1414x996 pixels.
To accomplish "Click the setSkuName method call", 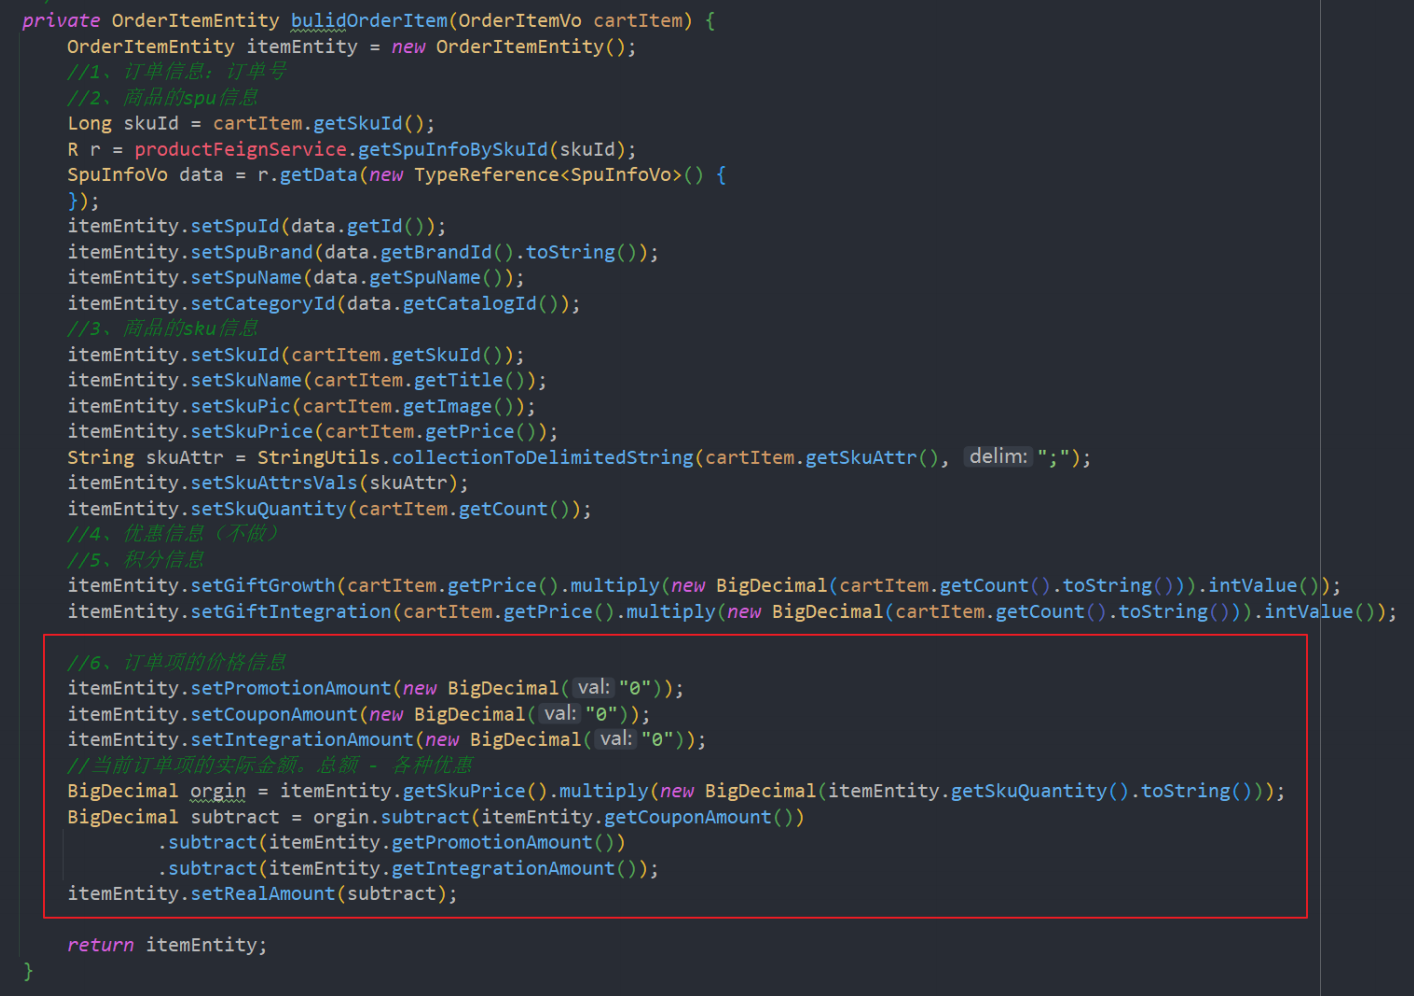I will (246, 380).
